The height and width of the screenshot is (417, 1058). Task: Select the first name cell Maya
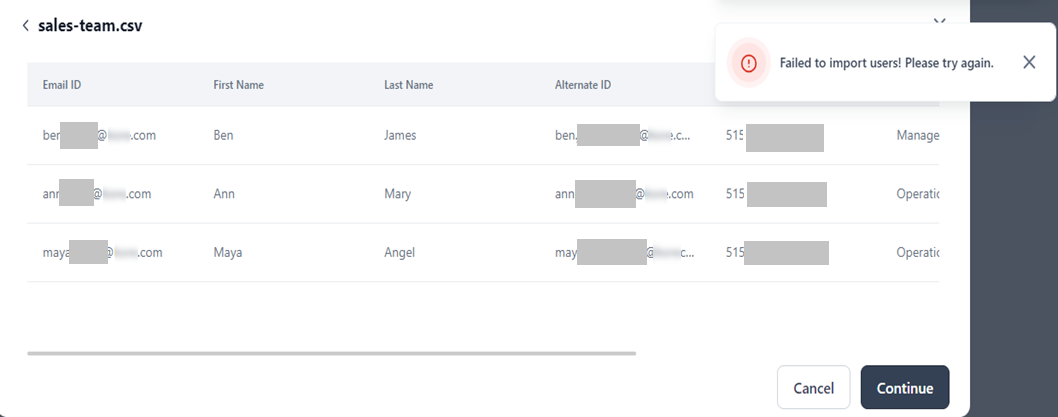(227, 253)
